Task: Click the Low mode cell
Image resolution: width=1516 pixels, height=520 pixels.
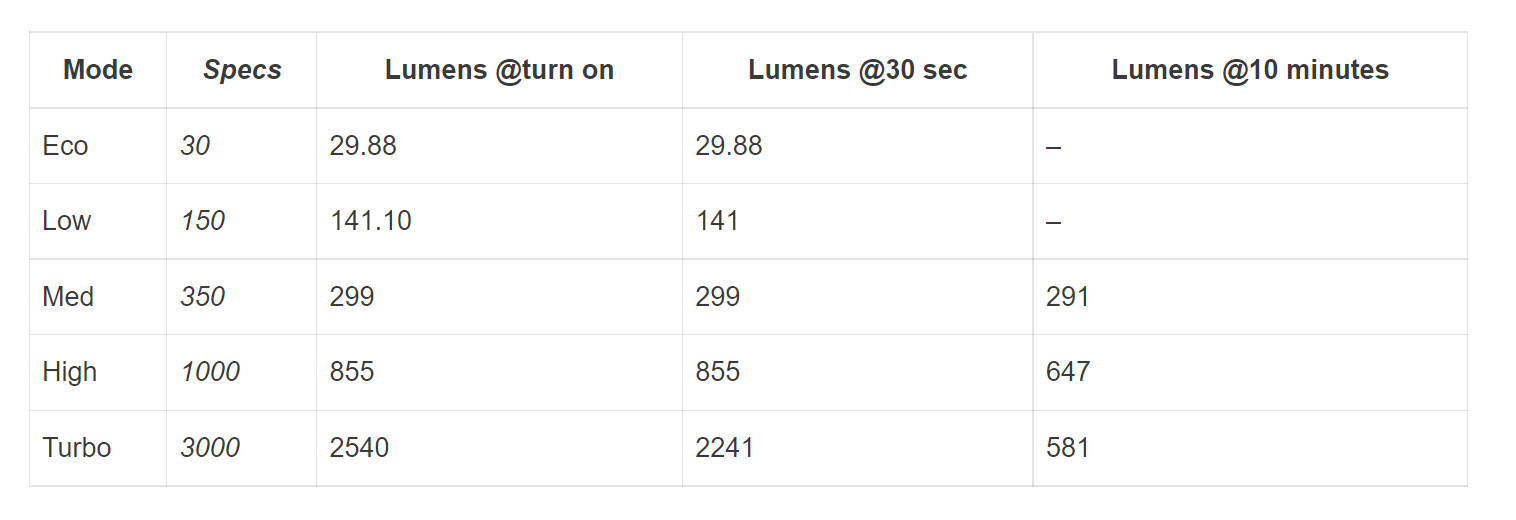Action: point(66,221)
